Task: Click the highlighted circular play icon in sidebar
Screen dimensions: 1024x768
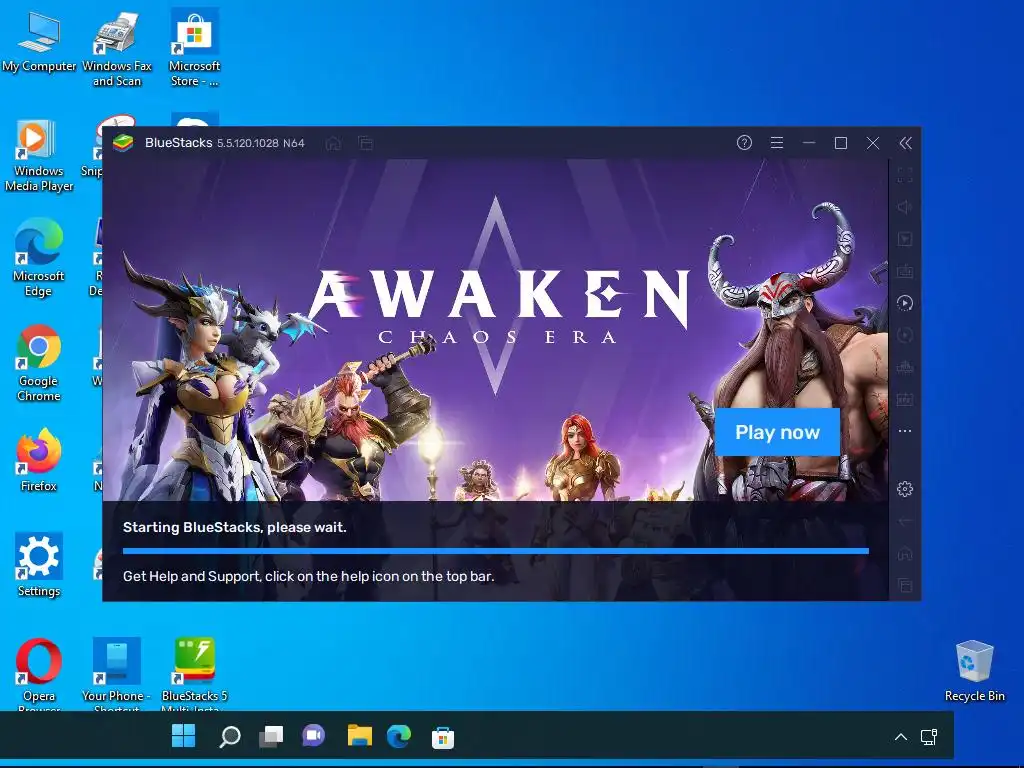Action: (x=905, y=303)
